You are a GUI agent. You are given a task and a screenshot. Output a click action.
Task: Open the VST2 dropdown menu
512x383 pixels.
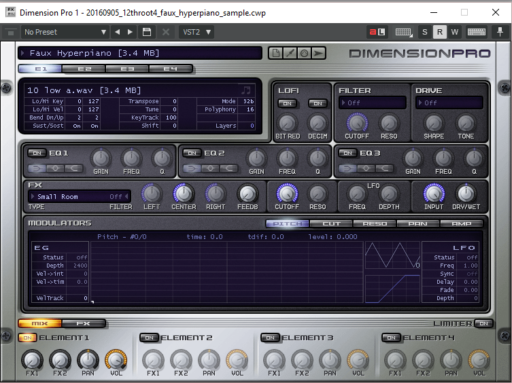pyautogui.click(x=197, y=32)
